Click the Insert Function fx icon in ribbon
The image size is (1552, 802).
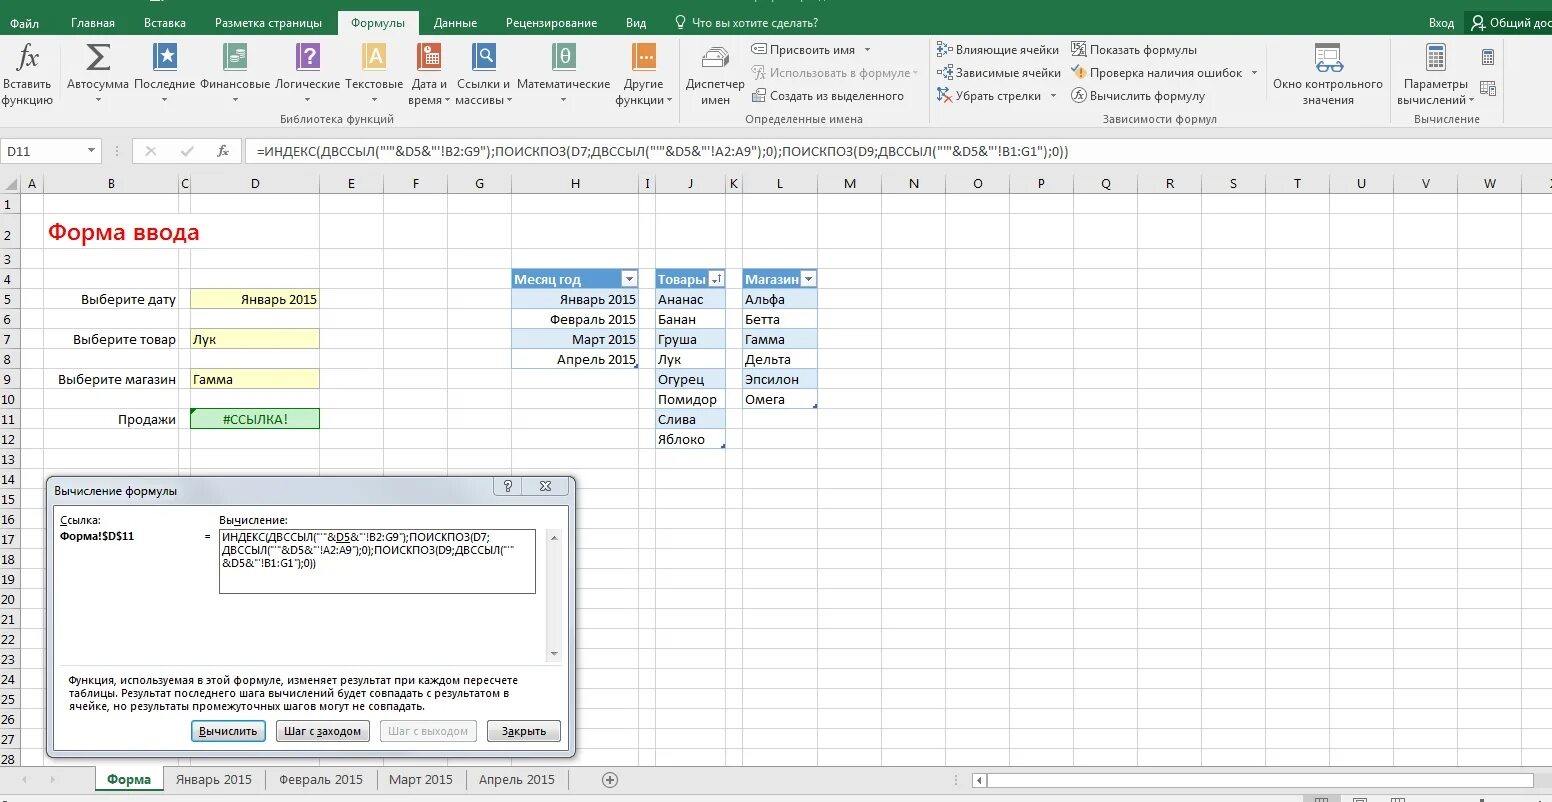coord(27,74)
